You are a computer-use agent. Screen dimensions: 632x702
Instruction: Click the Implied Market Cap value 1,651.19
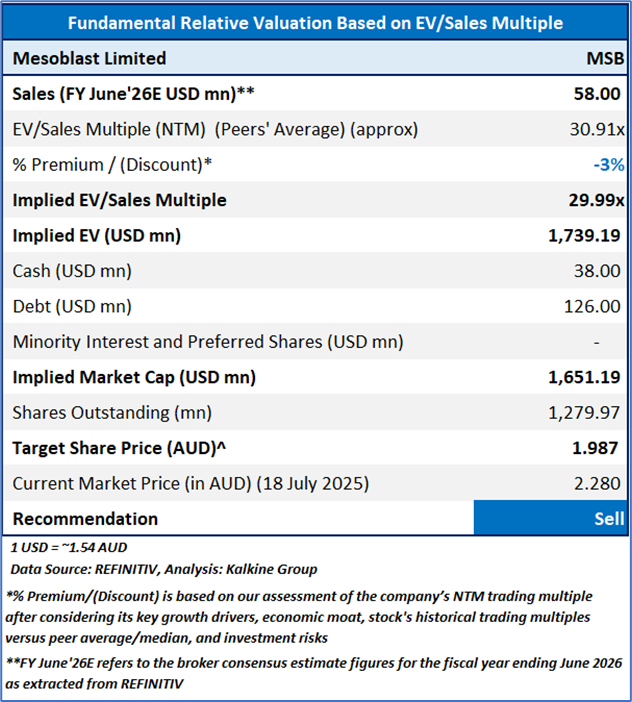tap(586, 377)
